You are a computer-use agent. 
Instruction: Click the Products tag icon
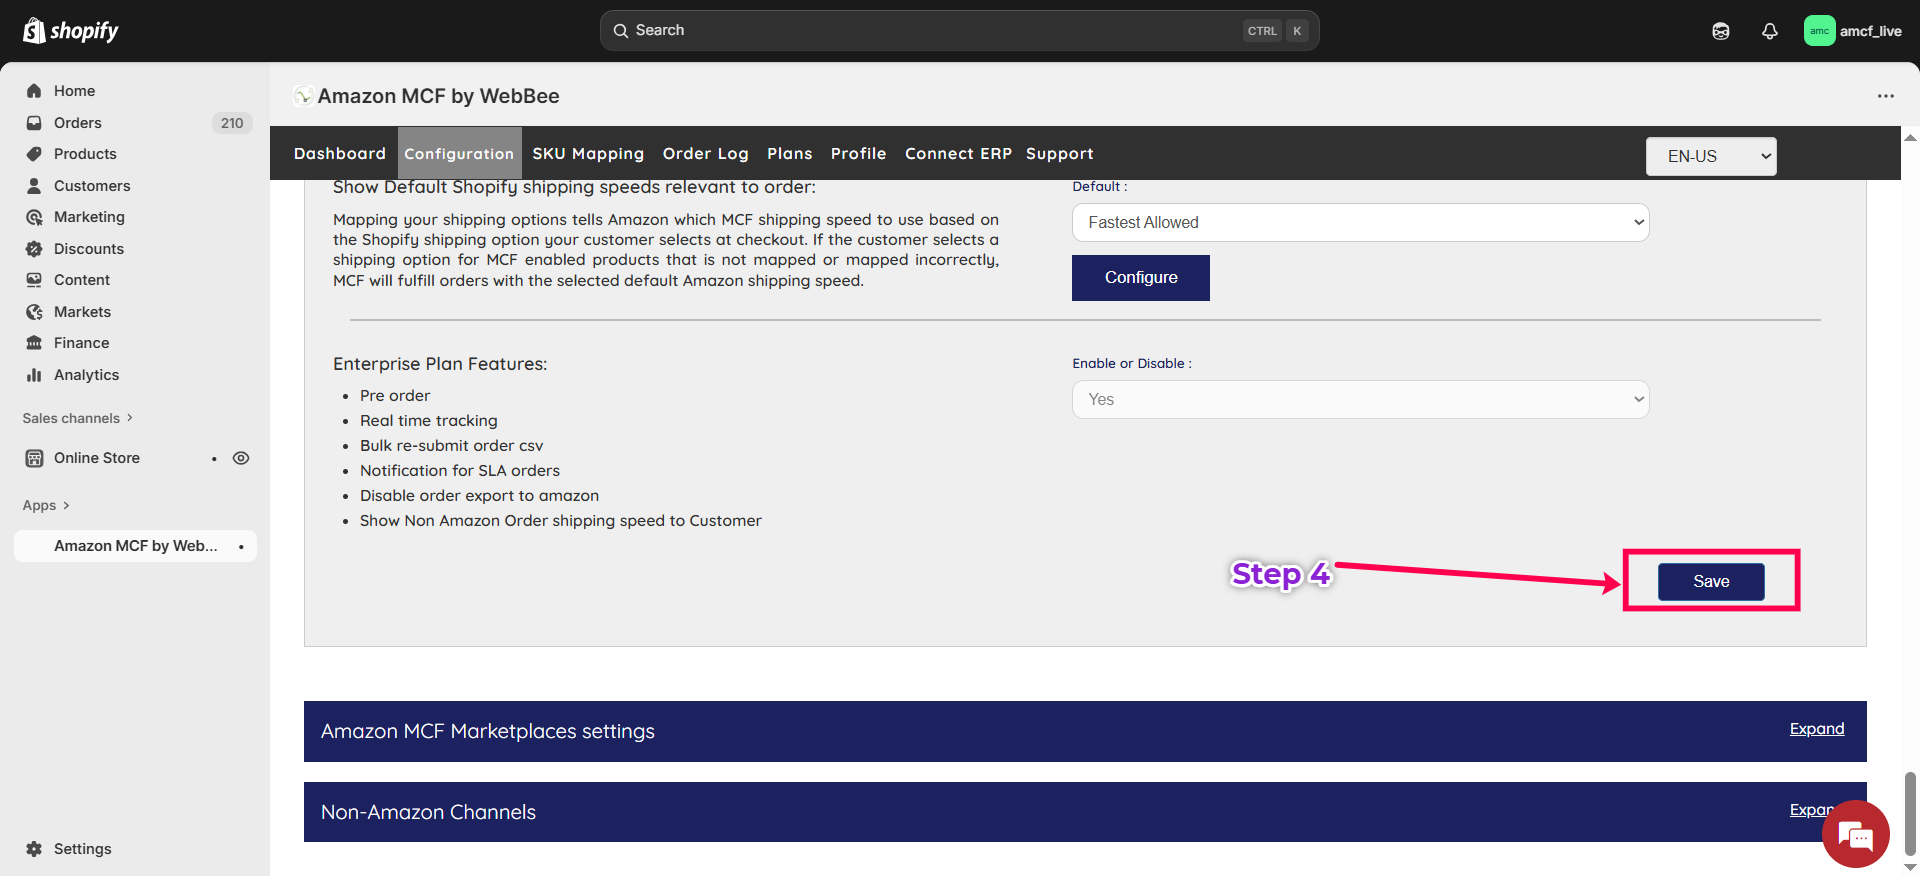[x=34, y=154]
